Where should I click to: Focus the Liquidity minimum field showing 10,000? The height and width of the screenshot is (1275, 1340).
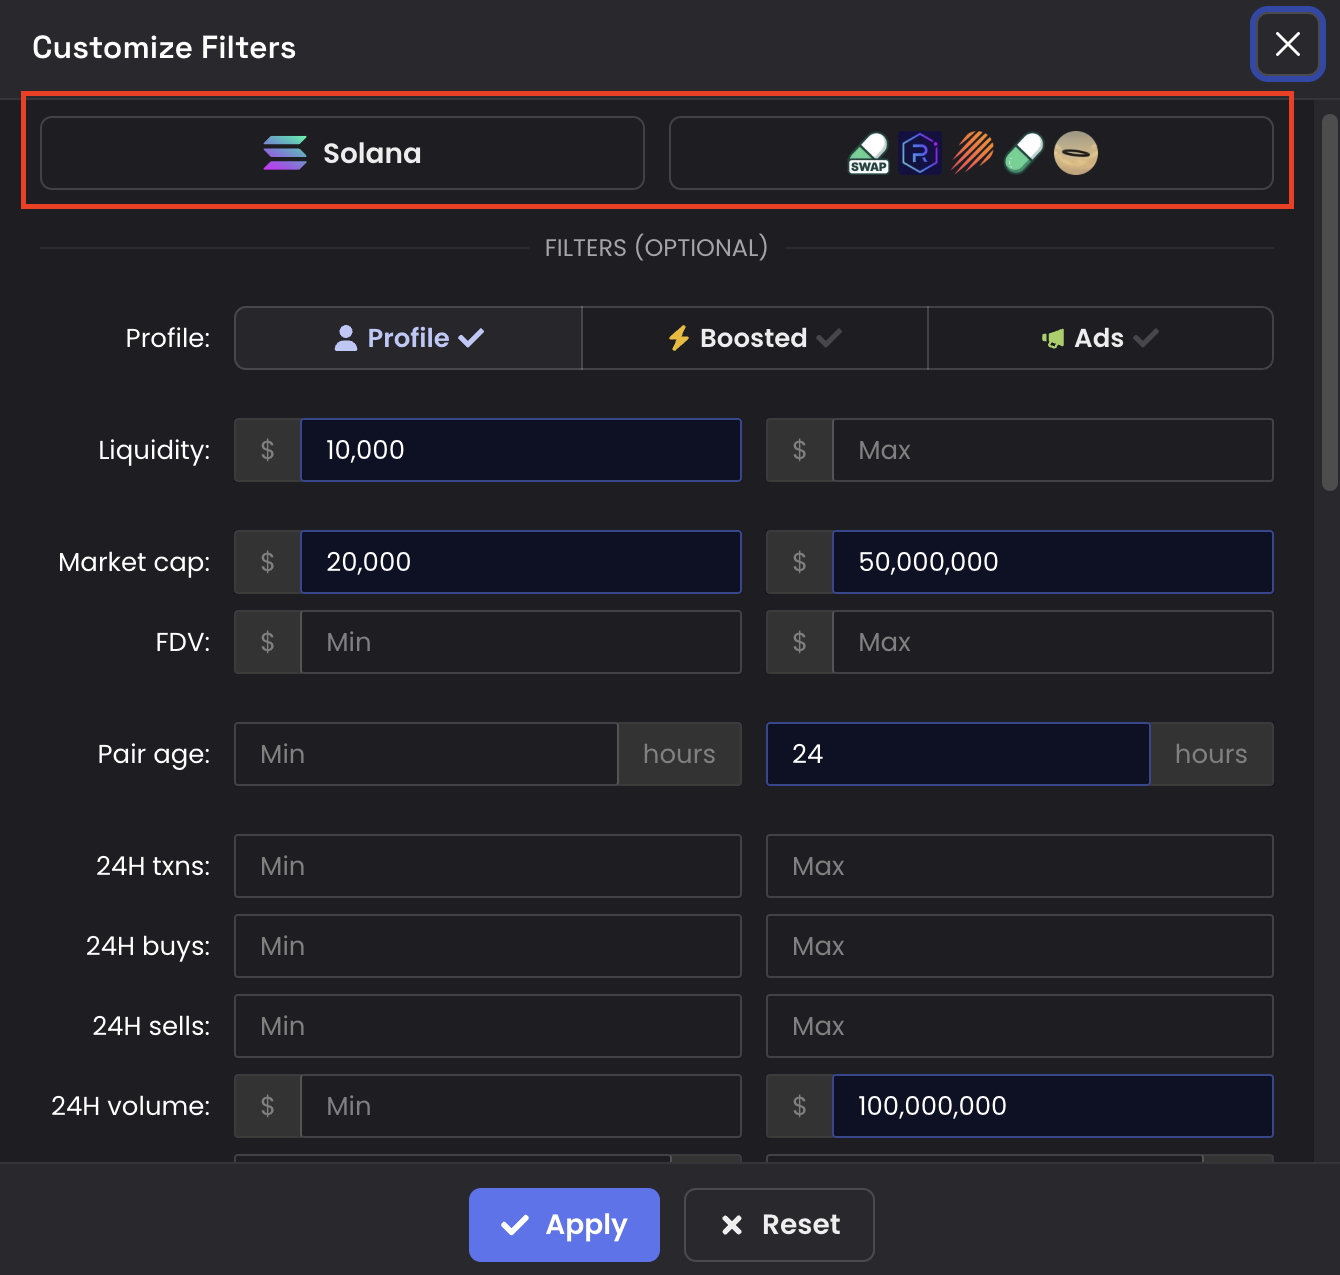point(520,450)
